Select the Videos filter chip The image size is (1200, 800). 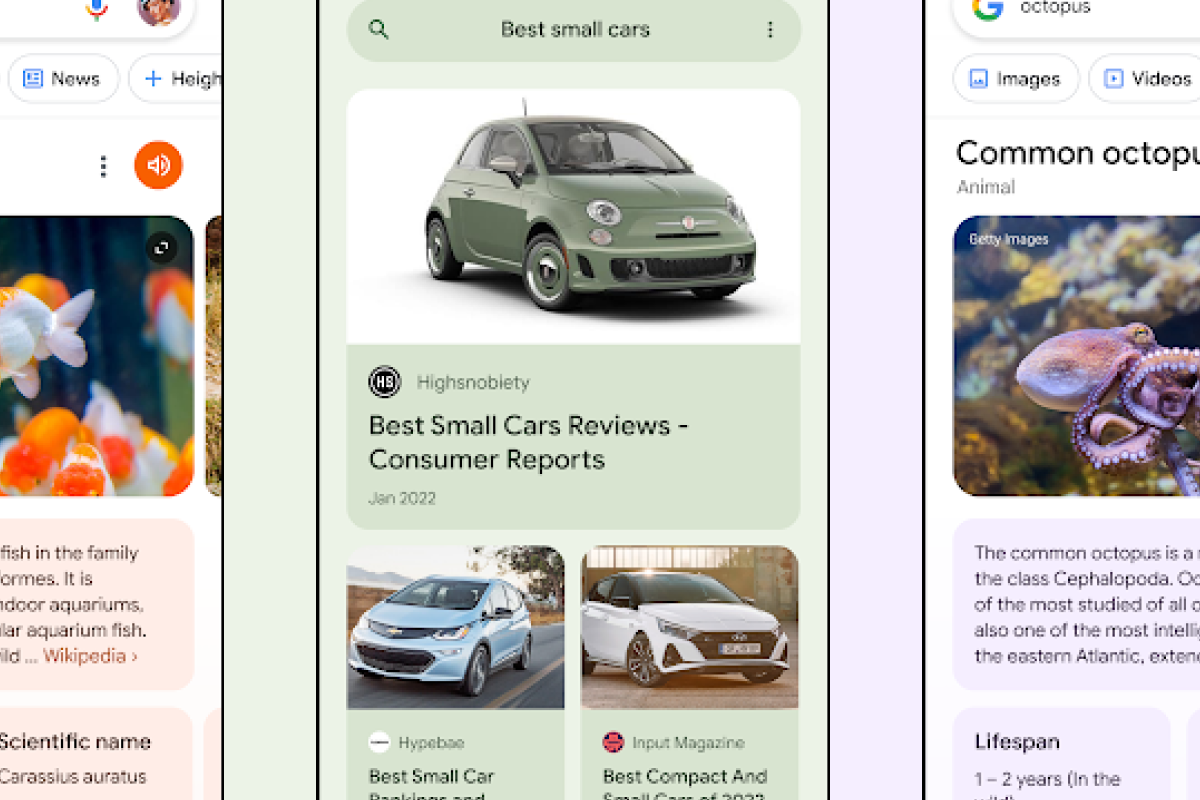point(1146,79)
